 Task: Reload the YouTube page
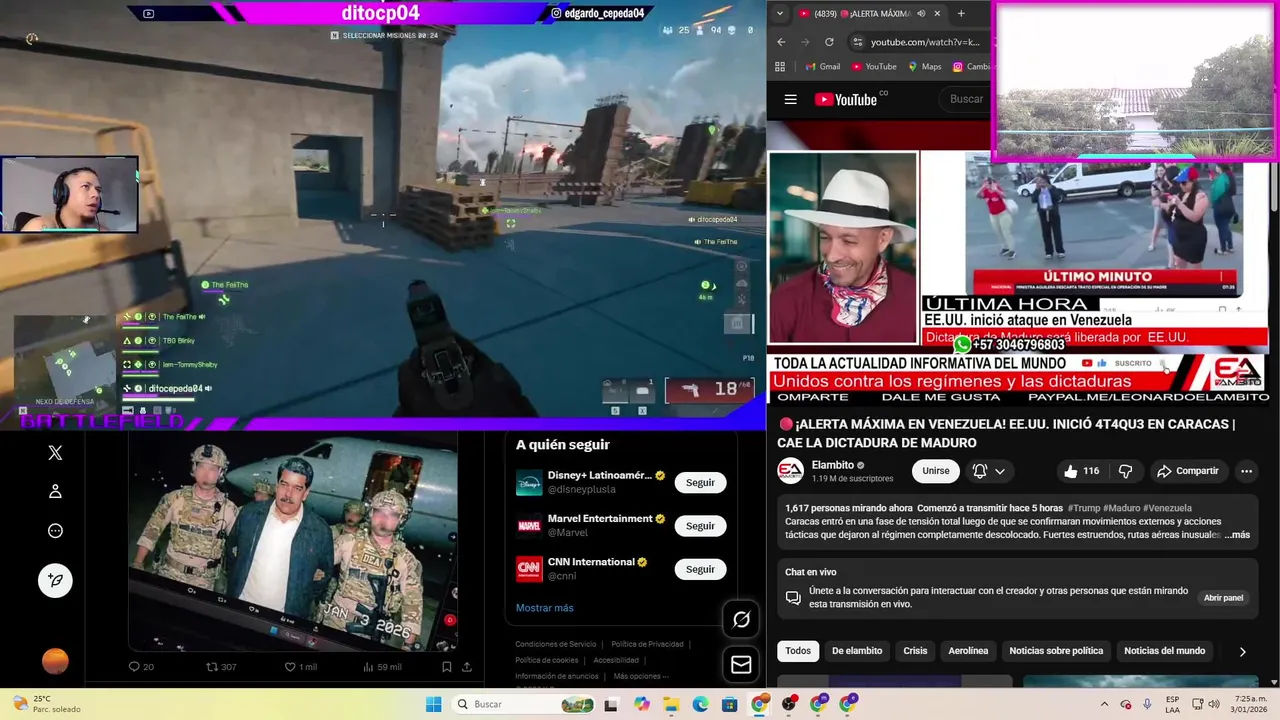click(829, 42)
